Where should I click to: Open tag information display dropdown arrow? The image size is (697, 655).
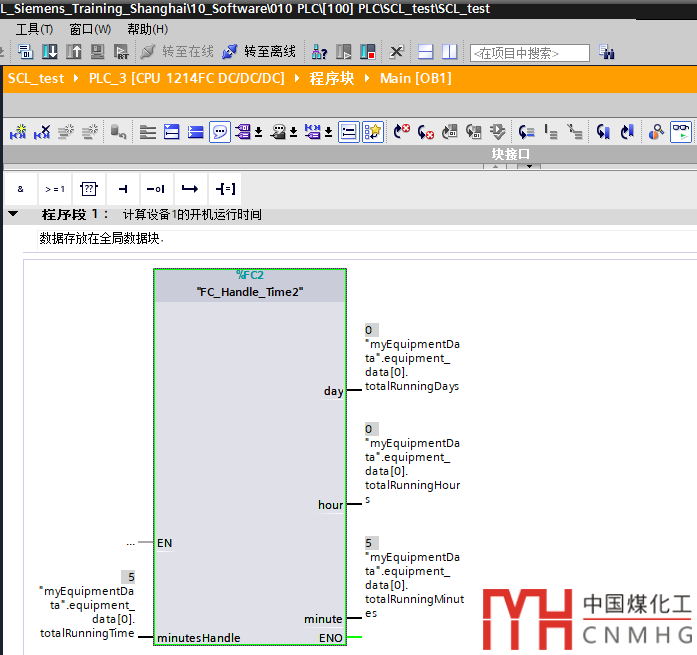coord(293,132)
